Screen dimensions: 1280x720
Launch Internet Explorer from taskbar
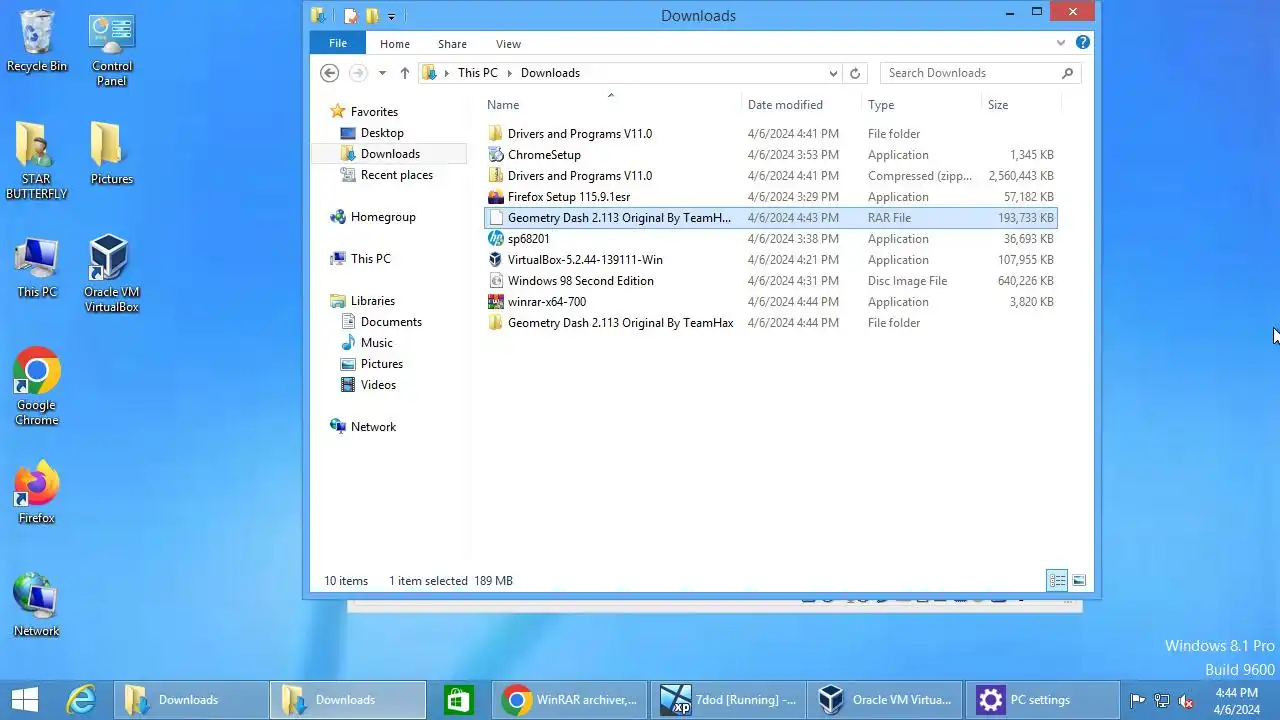(81, 700)
